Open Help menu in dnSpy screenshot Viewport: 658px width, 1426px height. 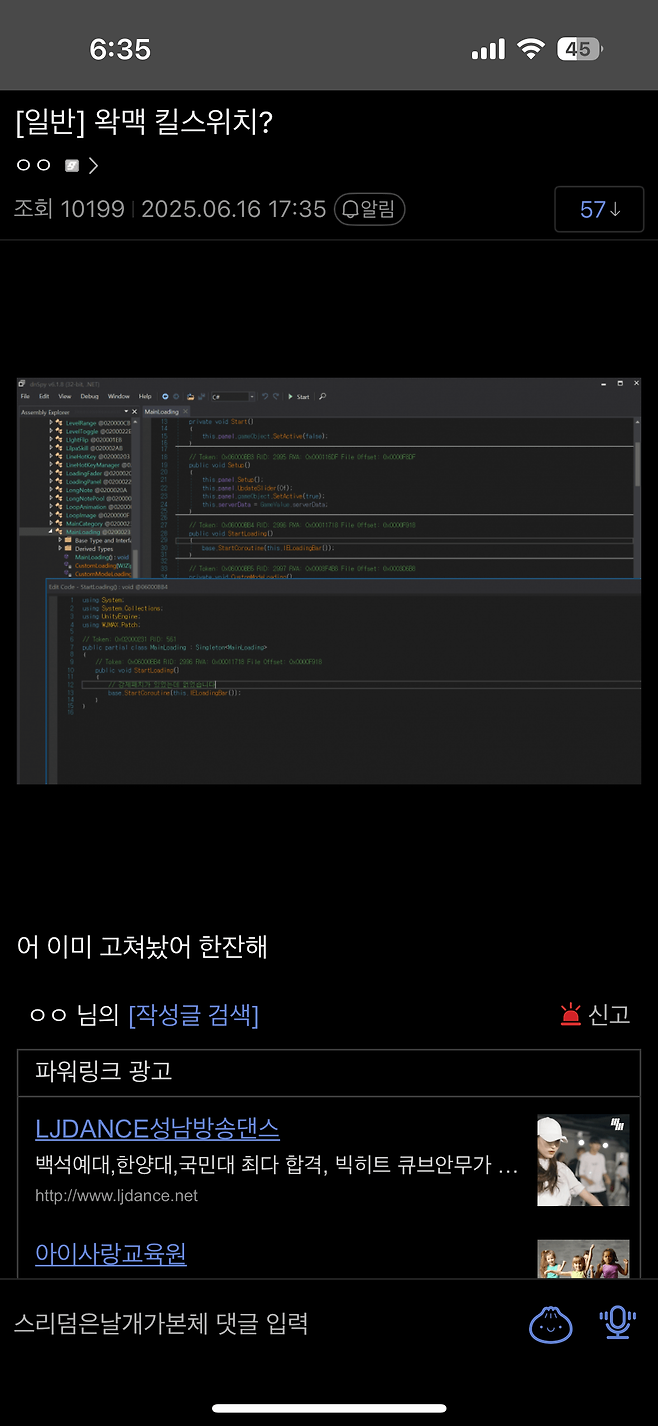[x=145, y=396]
